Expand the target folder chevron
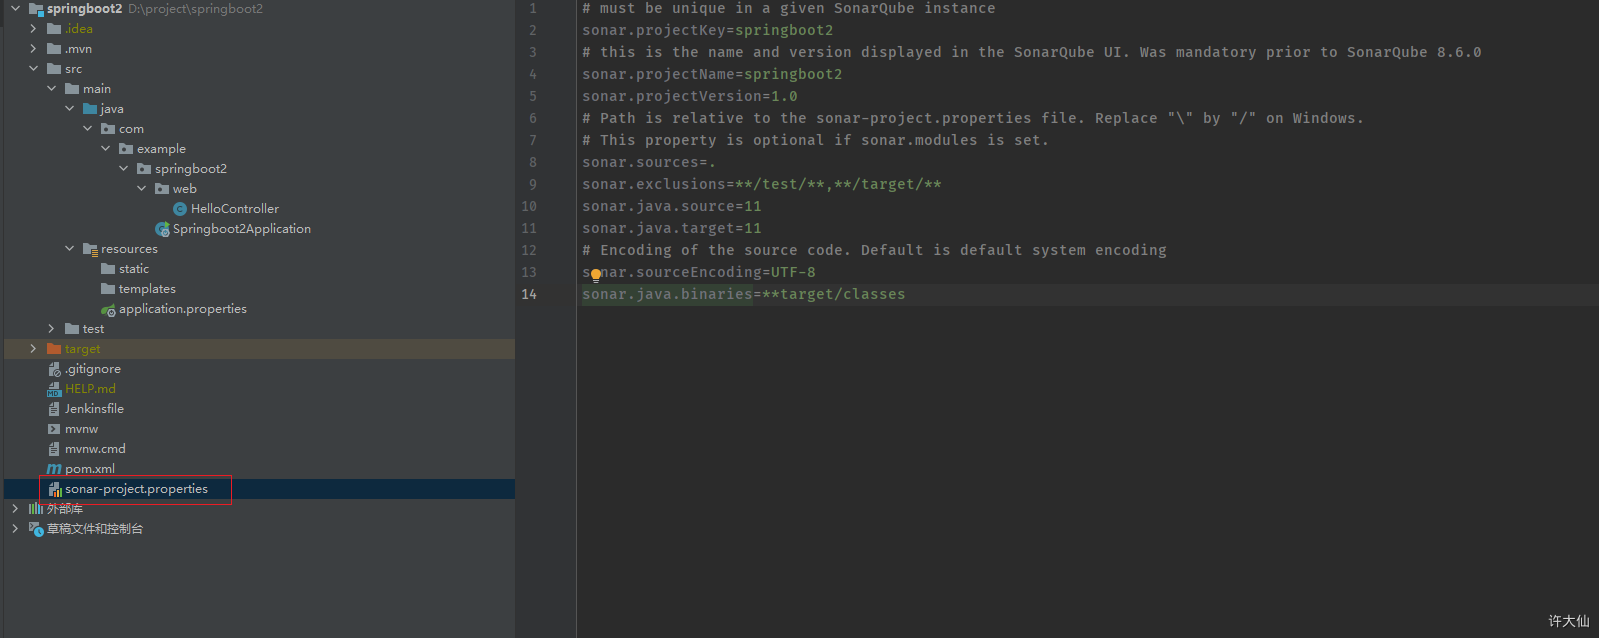 coord(34,349)
